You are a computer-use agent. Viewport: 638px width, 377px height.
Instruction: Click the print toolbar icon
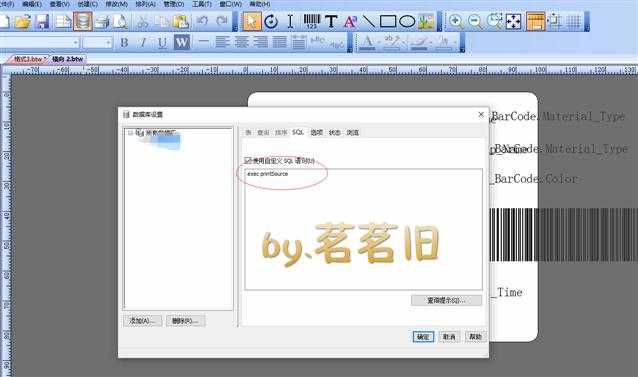102,21
